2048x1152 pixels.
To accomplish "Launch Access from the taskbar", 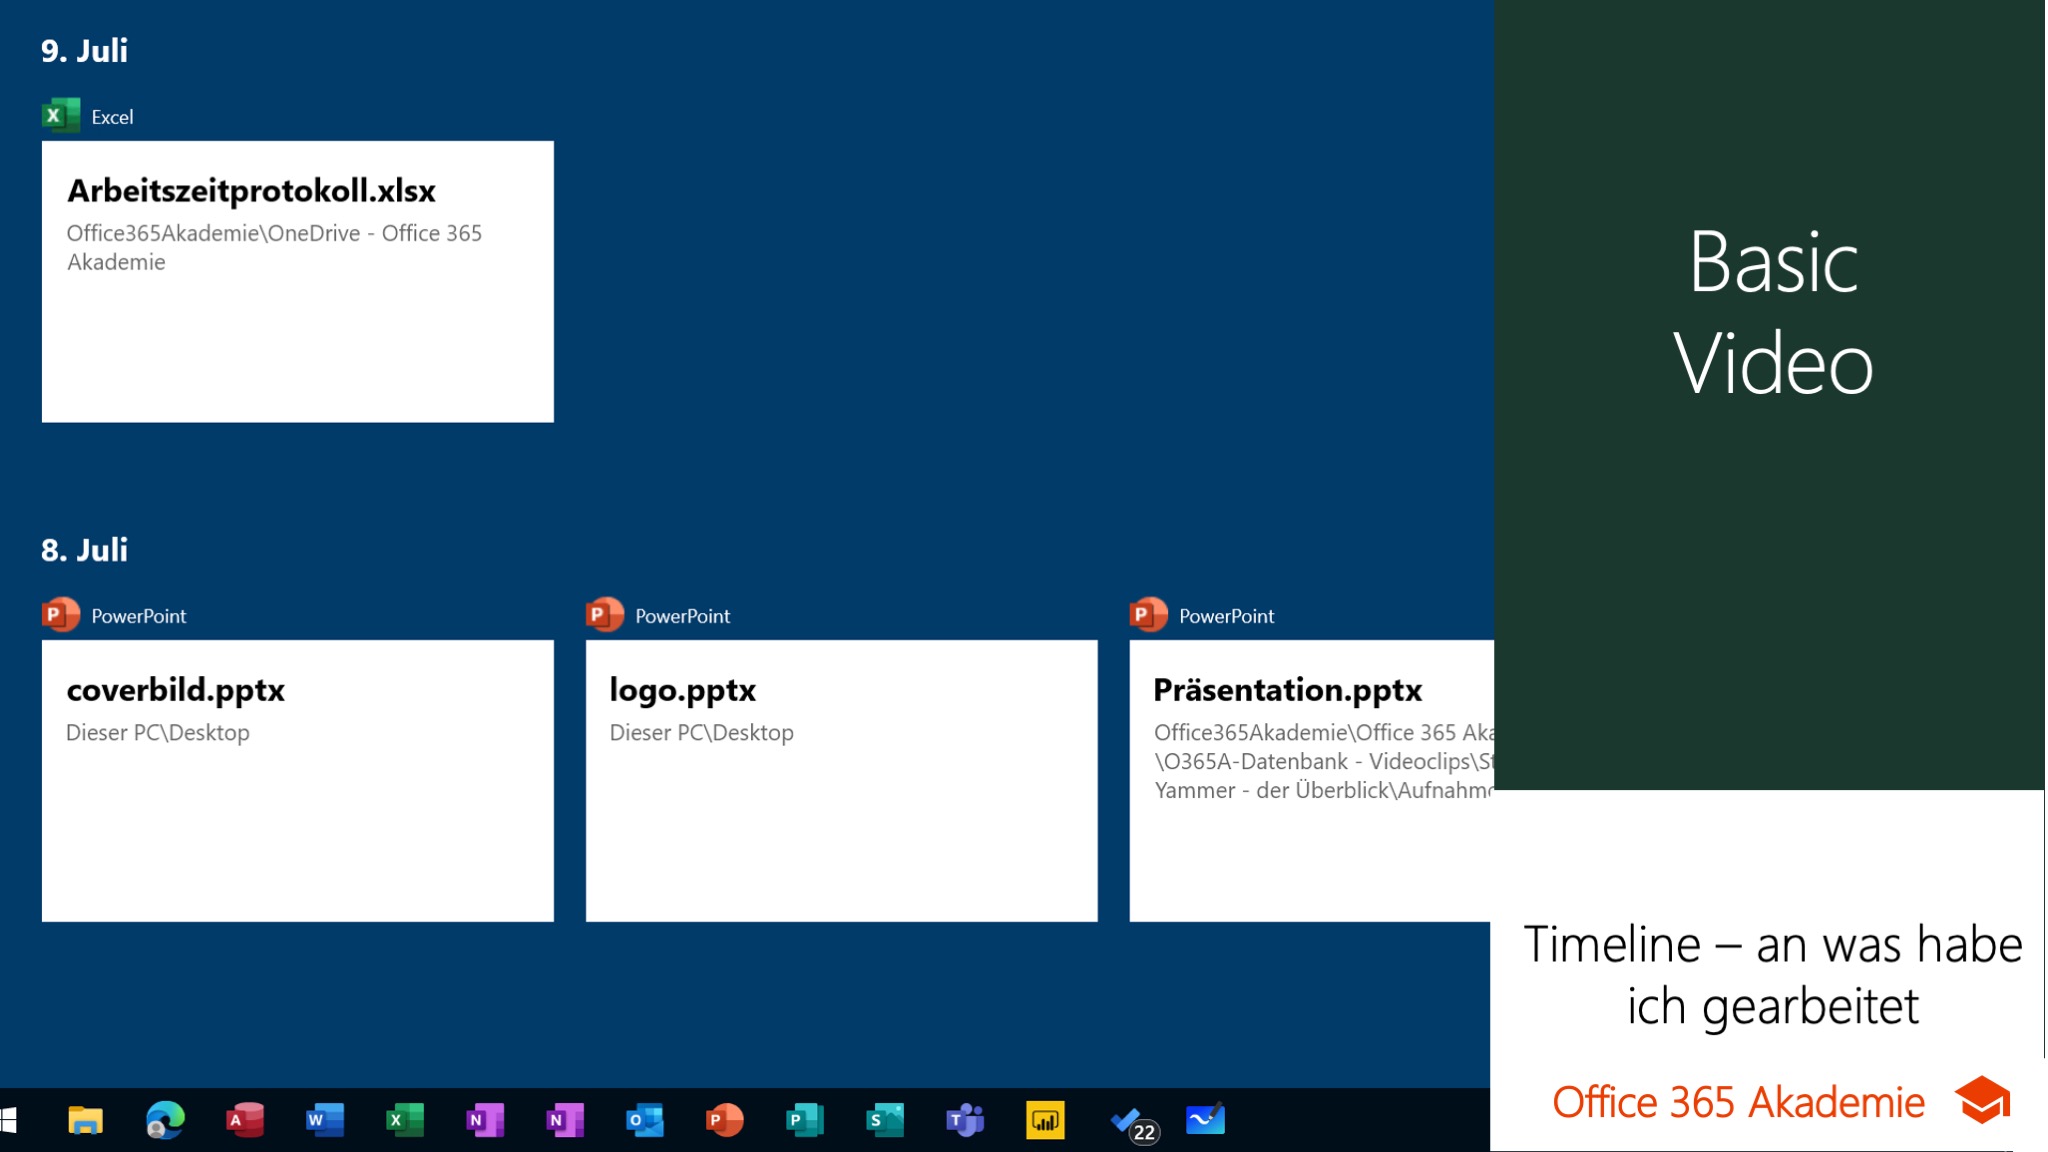I will (245, 1120).
